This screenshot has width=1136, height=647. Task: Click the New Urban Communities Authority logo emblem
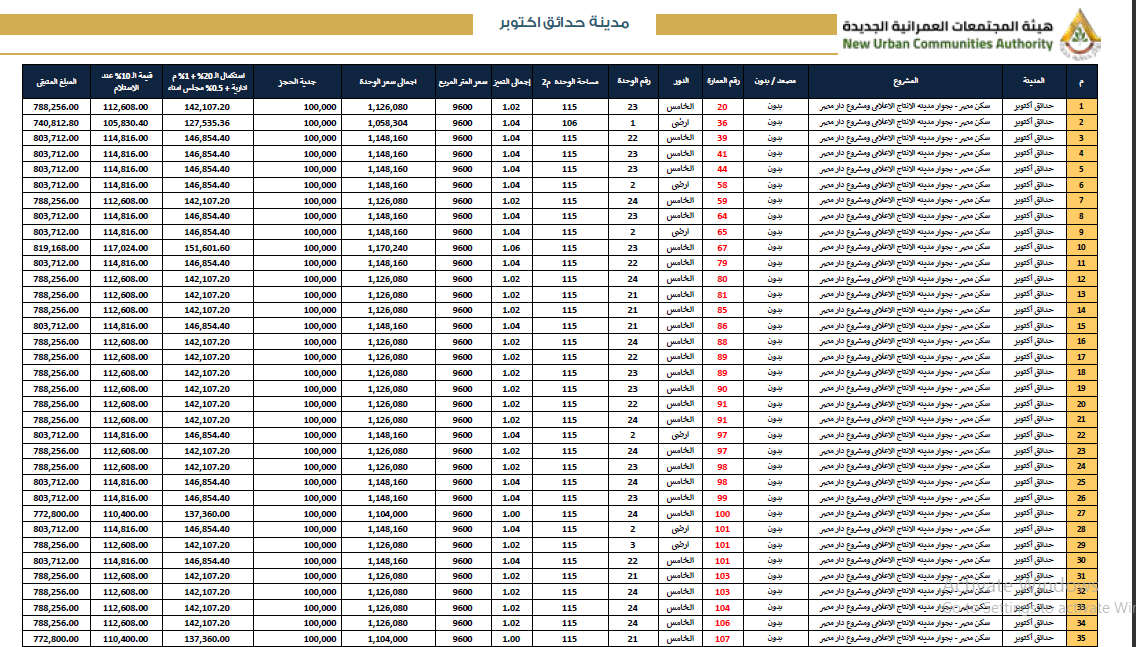[x=1080, y=33]
